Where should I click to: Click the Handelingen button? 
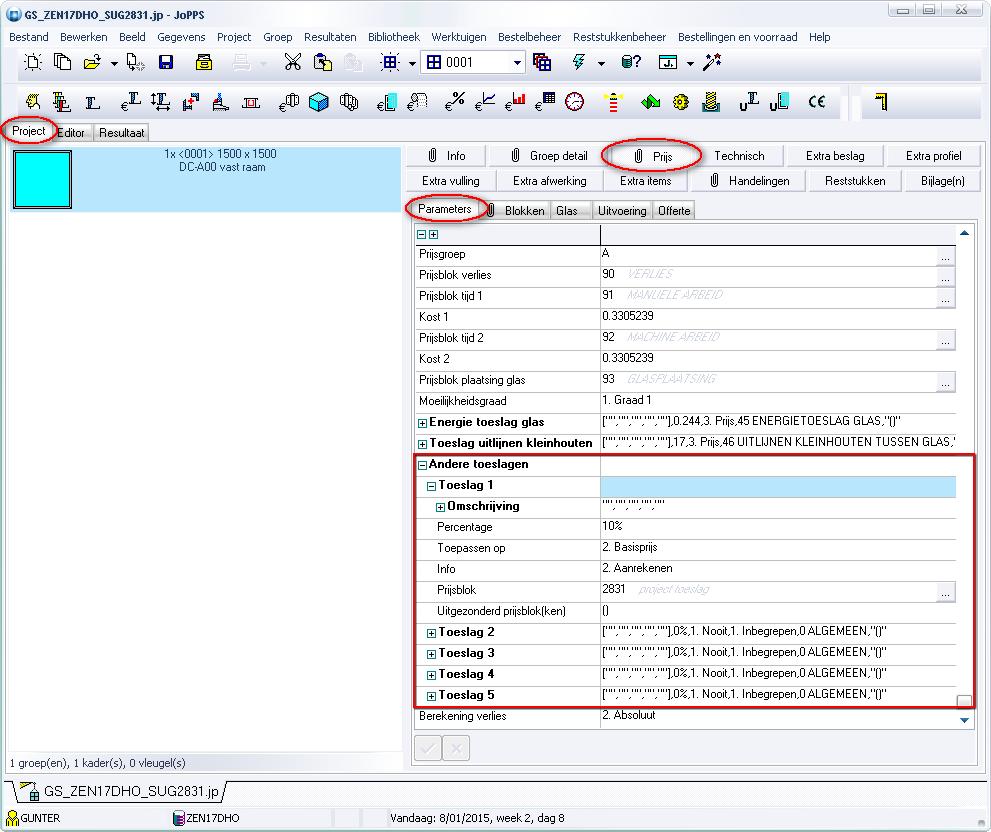coord(750,181)
